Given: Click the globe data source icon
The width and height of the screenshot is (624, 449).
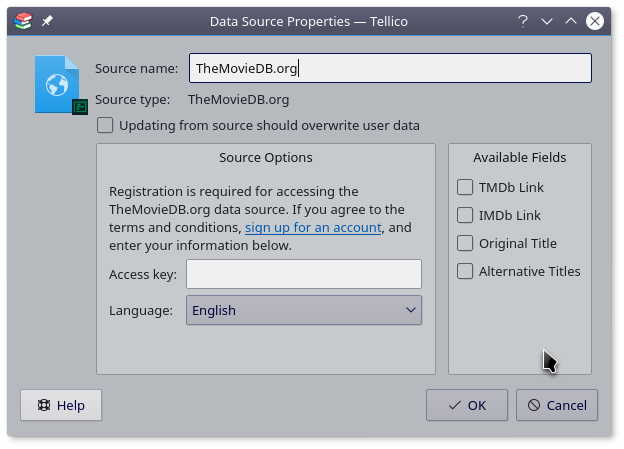Looking at the screenshot, I should click(58, 83).
